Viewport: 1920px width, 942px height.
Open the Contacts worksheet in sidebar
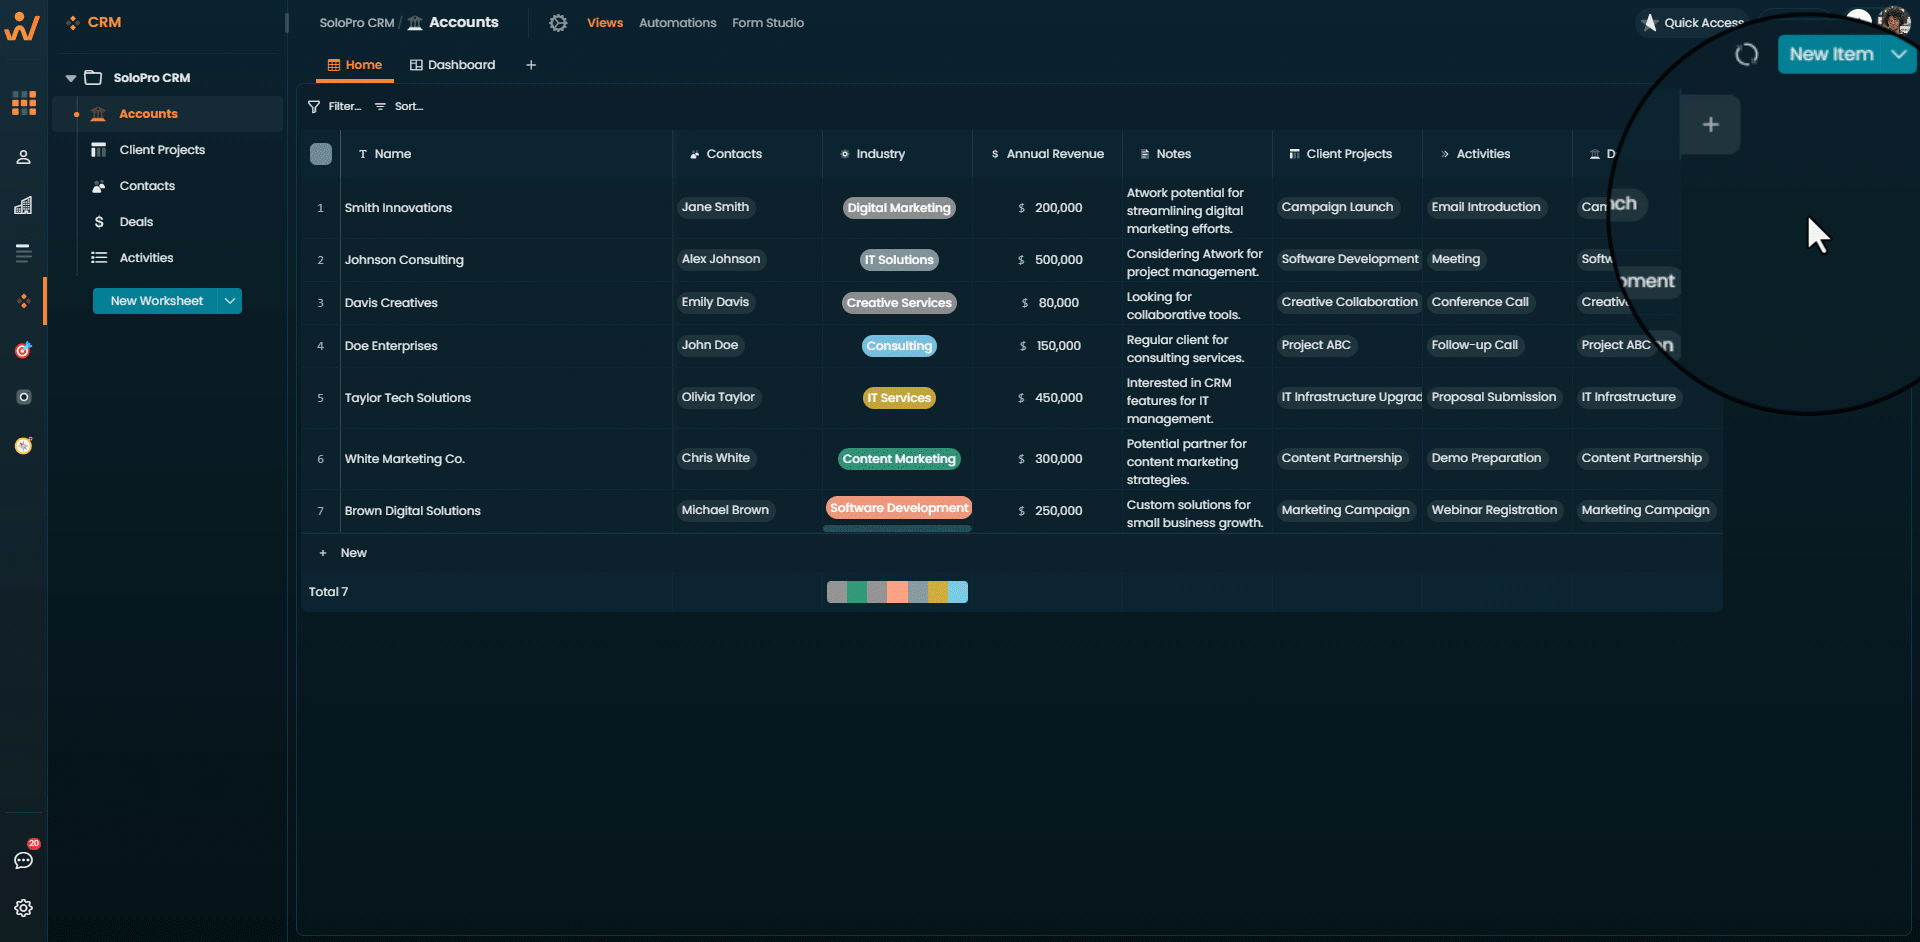[147, 186]
